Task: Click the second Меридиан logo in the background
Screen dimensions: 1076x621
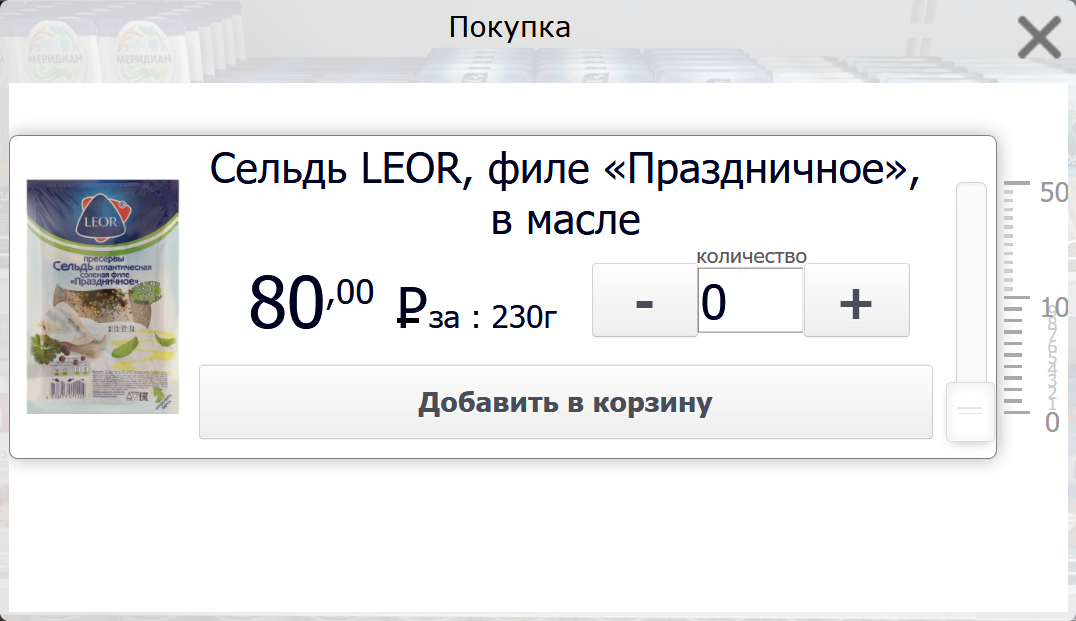Action: click(145, 43)
